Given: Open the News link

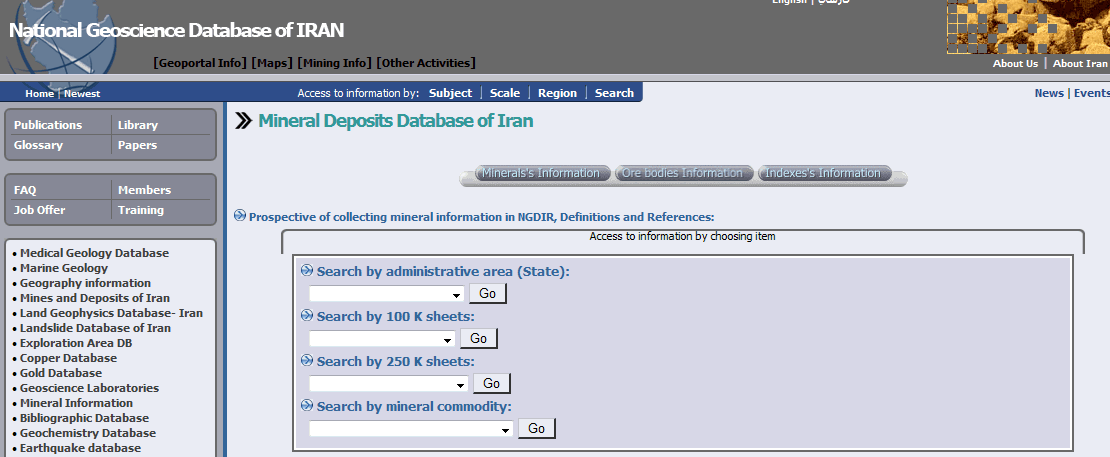Looking at the screenshot, I should click(1048, 93).
